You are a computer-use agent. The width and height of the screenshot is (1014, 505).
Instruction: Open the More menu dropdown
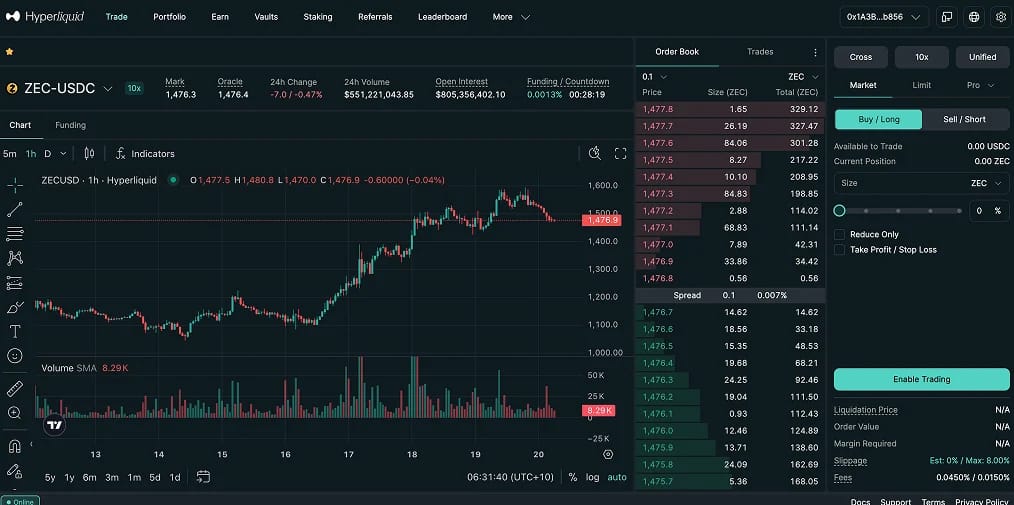pos(511,17)
